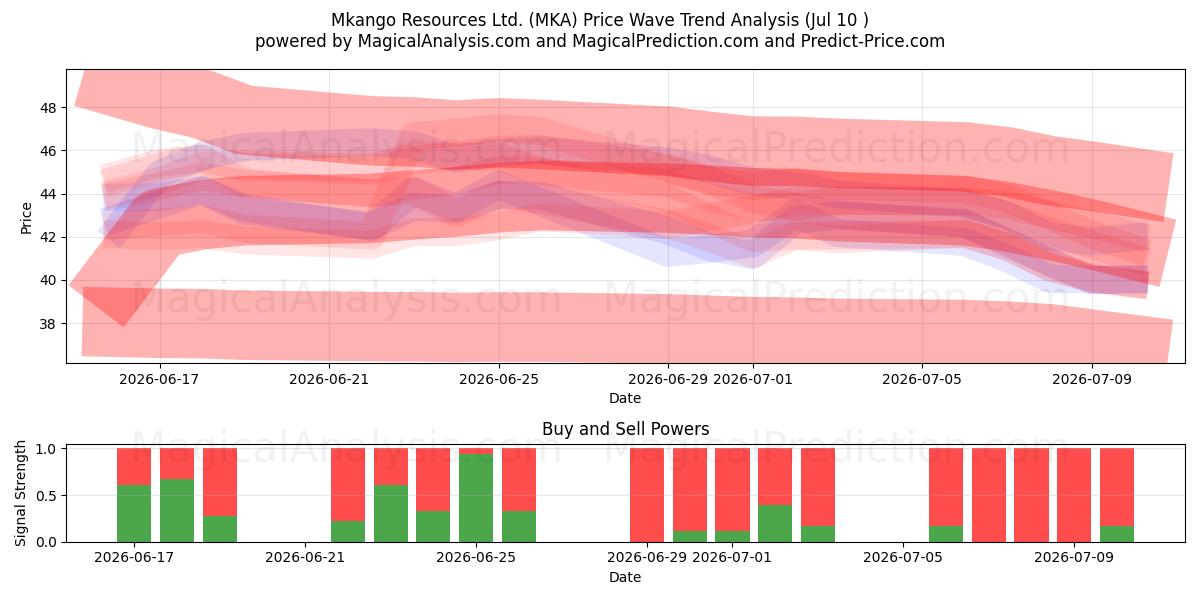Screen dimensions: 1200x600
Task: Click the Mkango Resources Price Wave Trend title
Action: (600, 20)
